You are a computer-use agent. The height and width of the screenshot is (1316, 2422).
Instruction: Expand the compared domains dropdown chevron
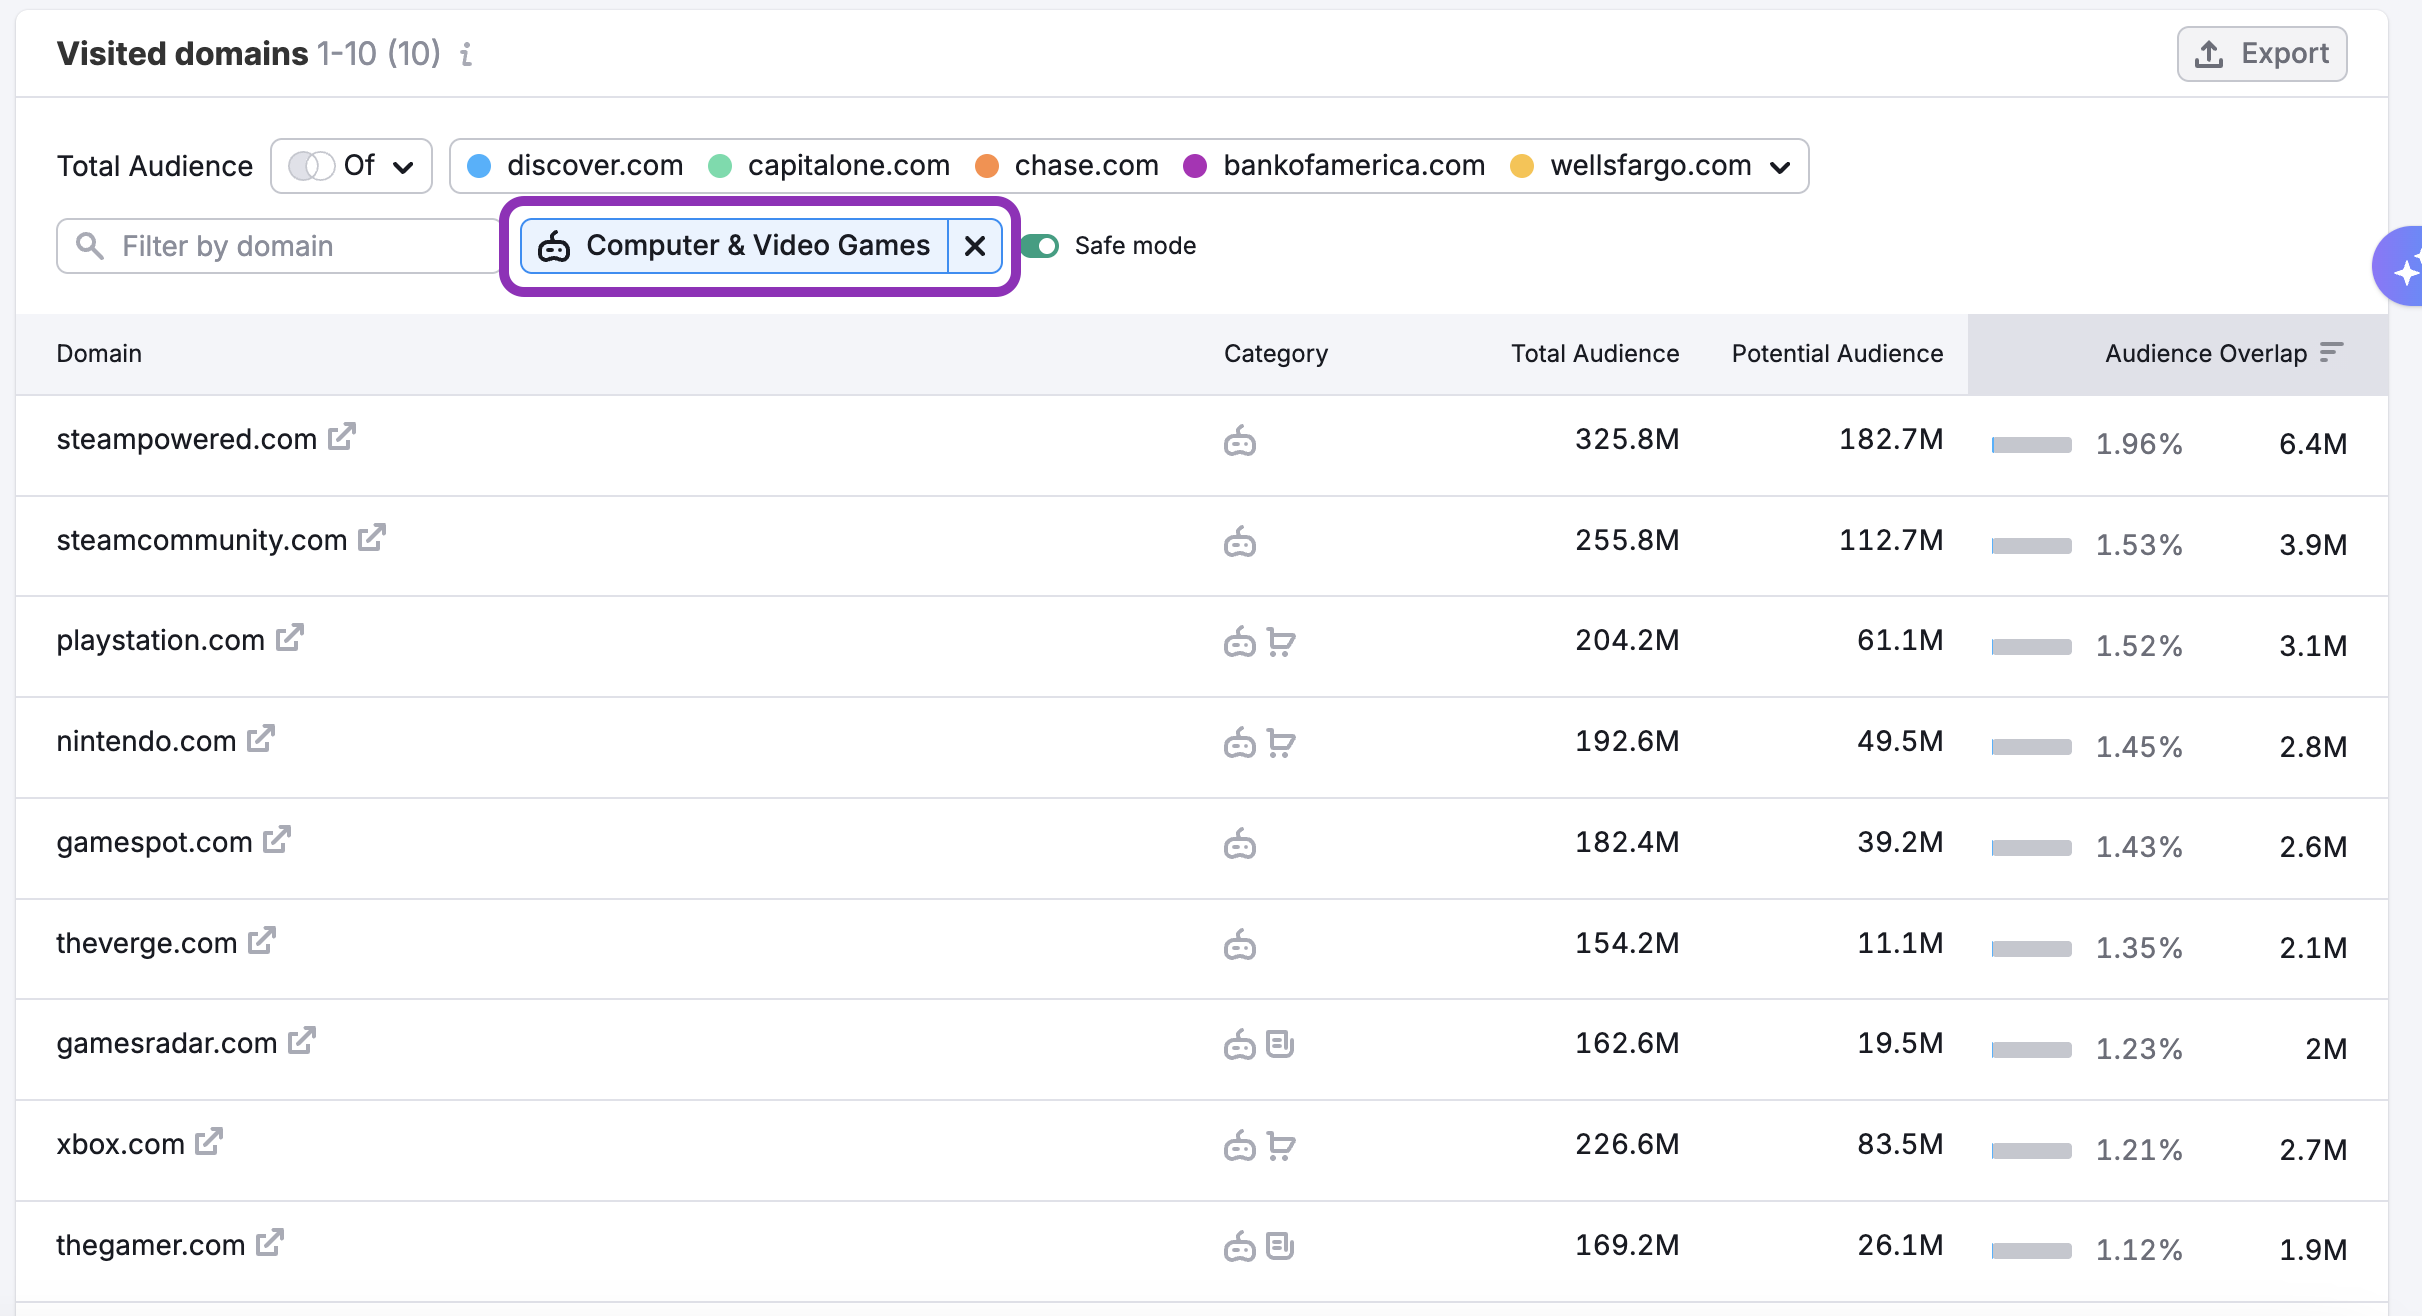pyautogui.click(x=1780, y=167)
